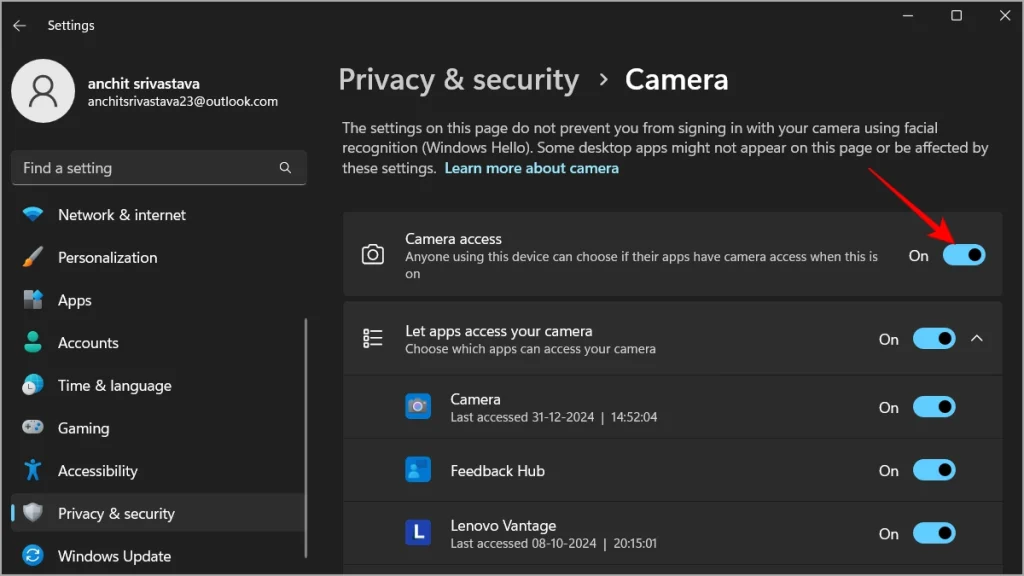Click the Camera access setting title
Image resolution: width=1024 pixels, height=576 pixels.
pyautogui.click(x=453, y=239)
